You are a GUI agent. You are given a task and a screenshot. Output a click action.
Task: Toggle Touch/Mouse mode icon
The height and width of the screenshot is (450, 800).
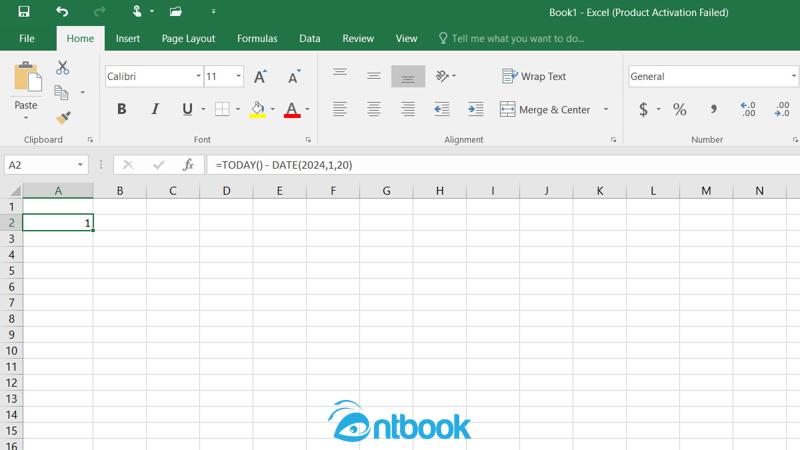(x=137, y=11)
